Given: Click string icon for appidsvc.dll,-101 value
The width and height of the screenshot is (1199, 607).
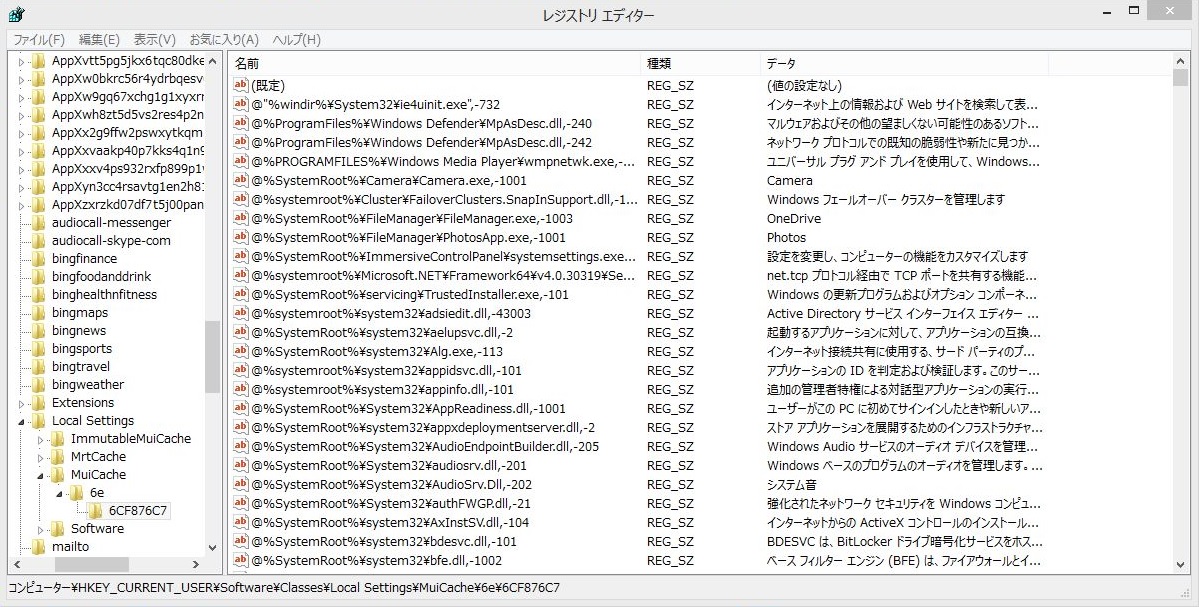Looking at the screenshot, I should [x=241, y=370].
